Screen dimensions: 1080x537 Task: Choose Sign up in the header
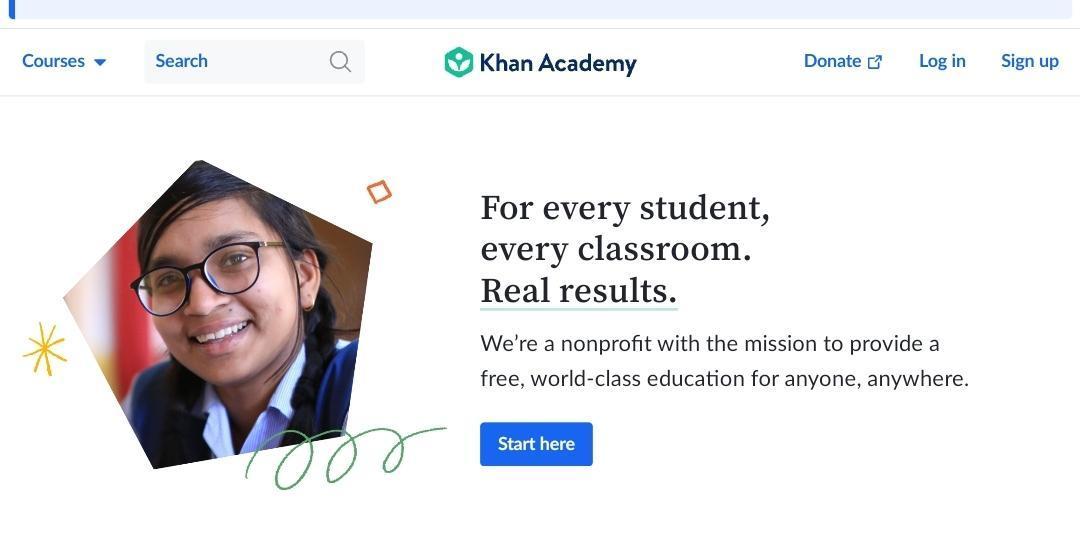(x=1029, y=61)
